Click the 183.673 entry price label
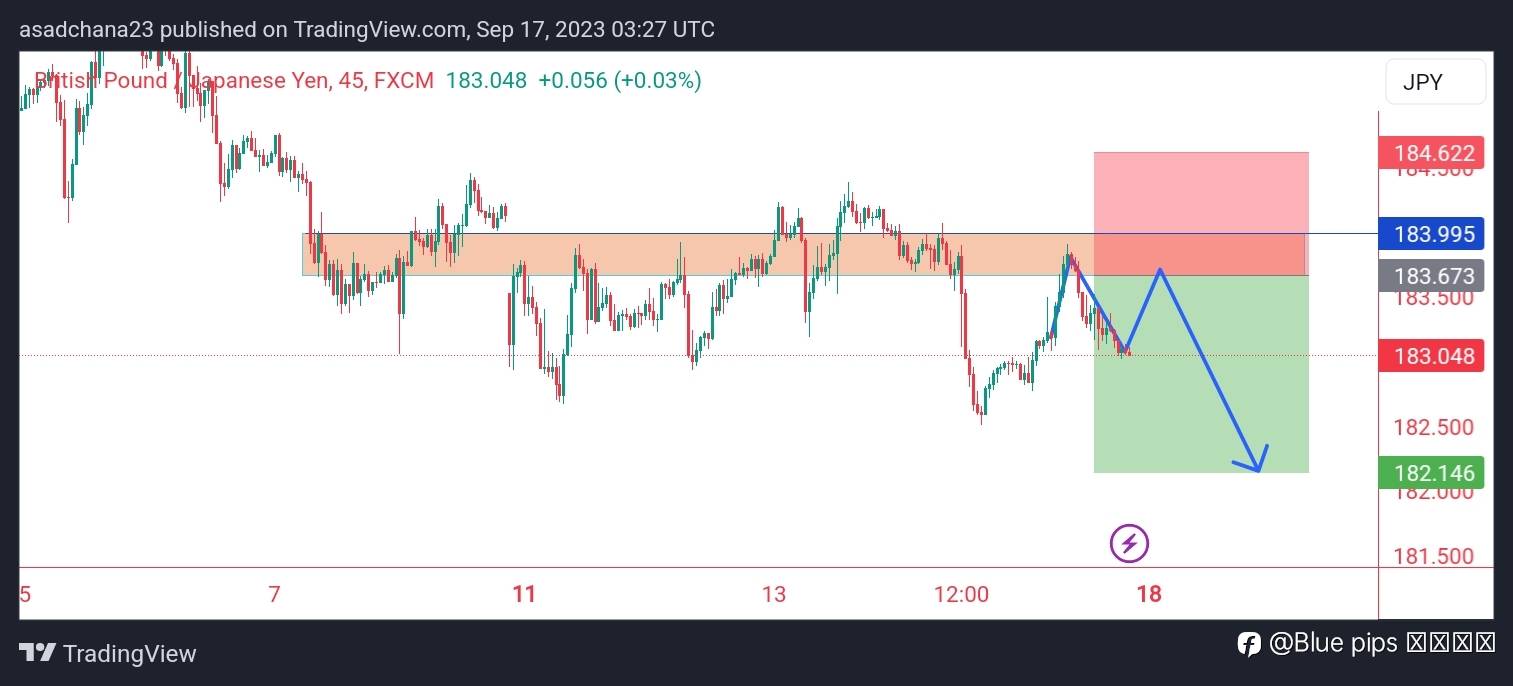 pyautogui.click(x=1431, y=276)
